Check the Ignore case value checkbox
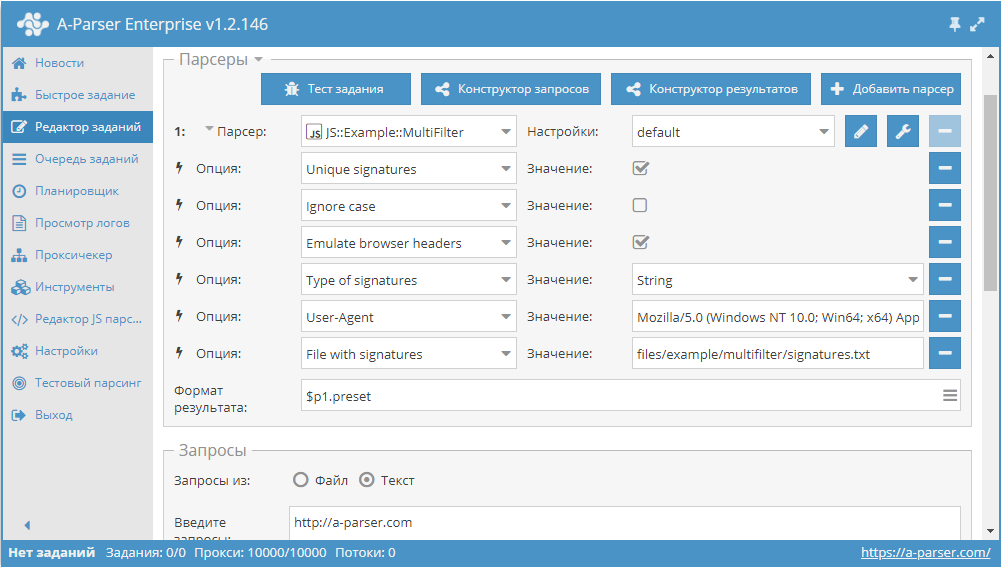 click(x=640, y=205)
